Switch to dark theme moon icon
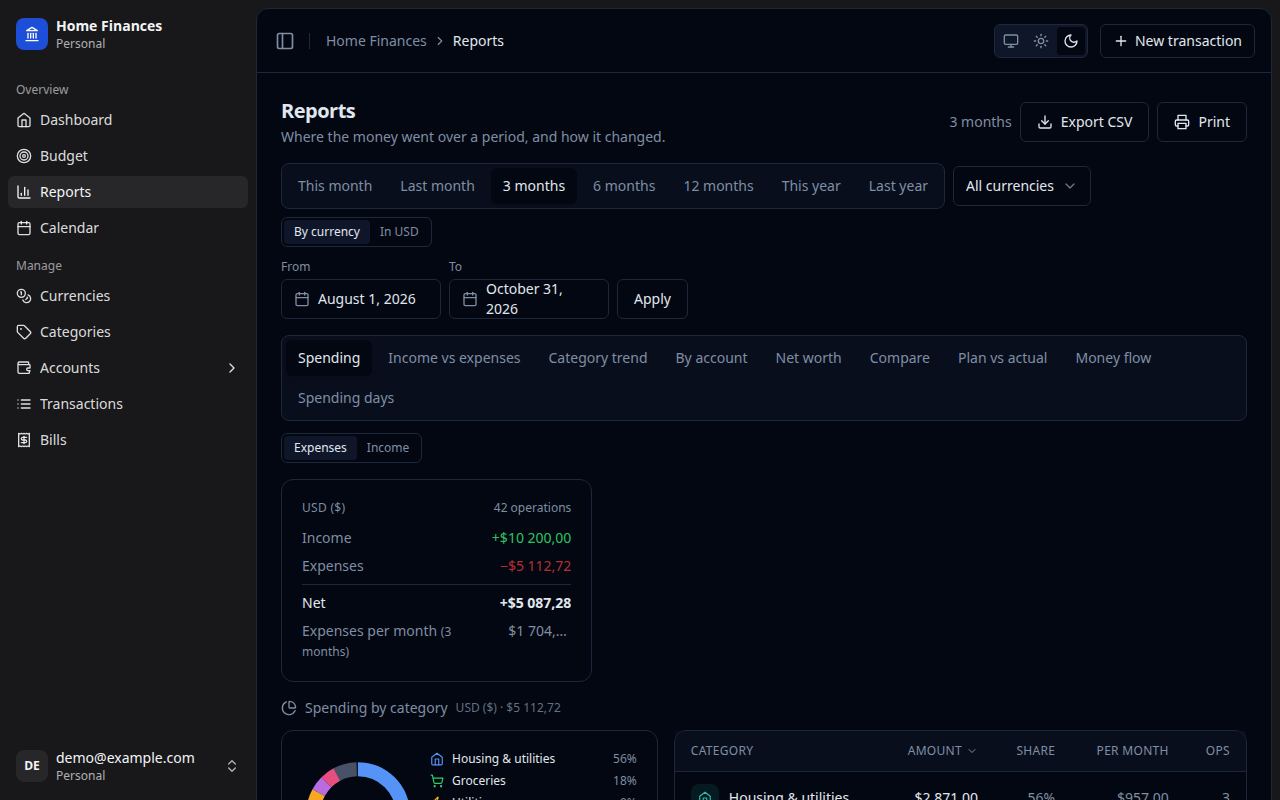 point(1071,41)
